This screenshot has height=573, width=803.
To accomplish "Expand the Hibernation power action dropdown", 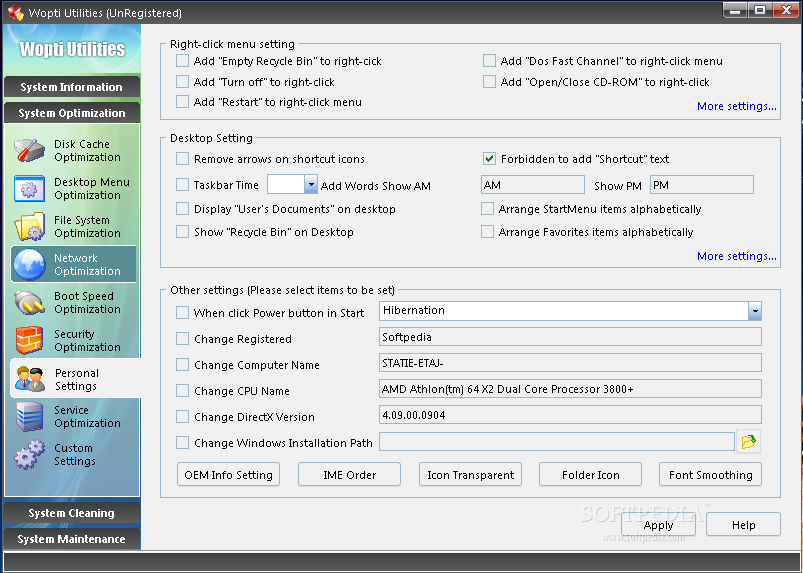I will point(754,311).
